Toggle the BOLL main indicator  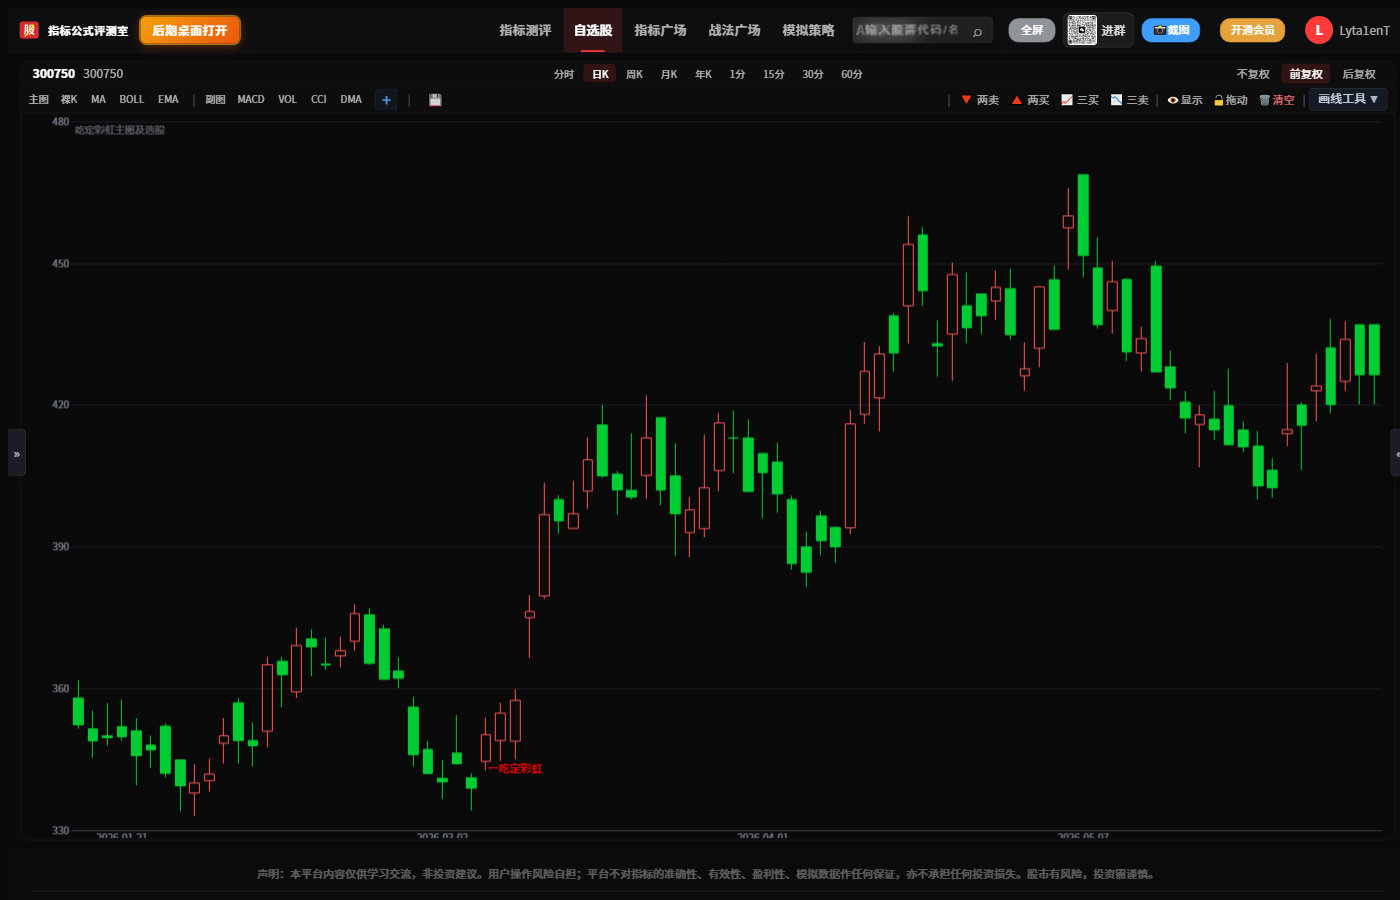click(x=131, y=100)
